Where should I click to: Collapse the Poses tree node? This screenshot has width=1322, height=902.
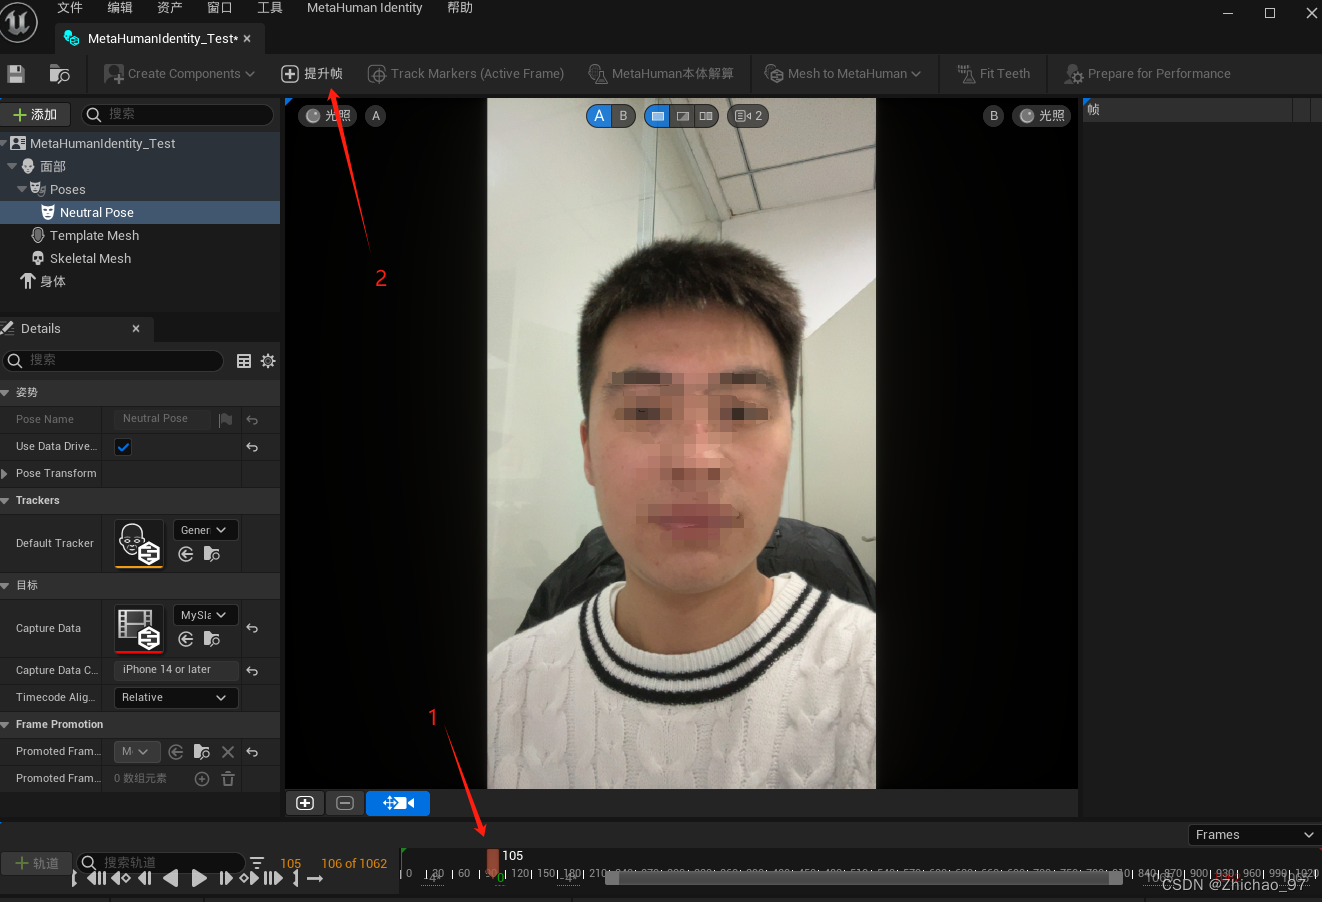point(22,189)
